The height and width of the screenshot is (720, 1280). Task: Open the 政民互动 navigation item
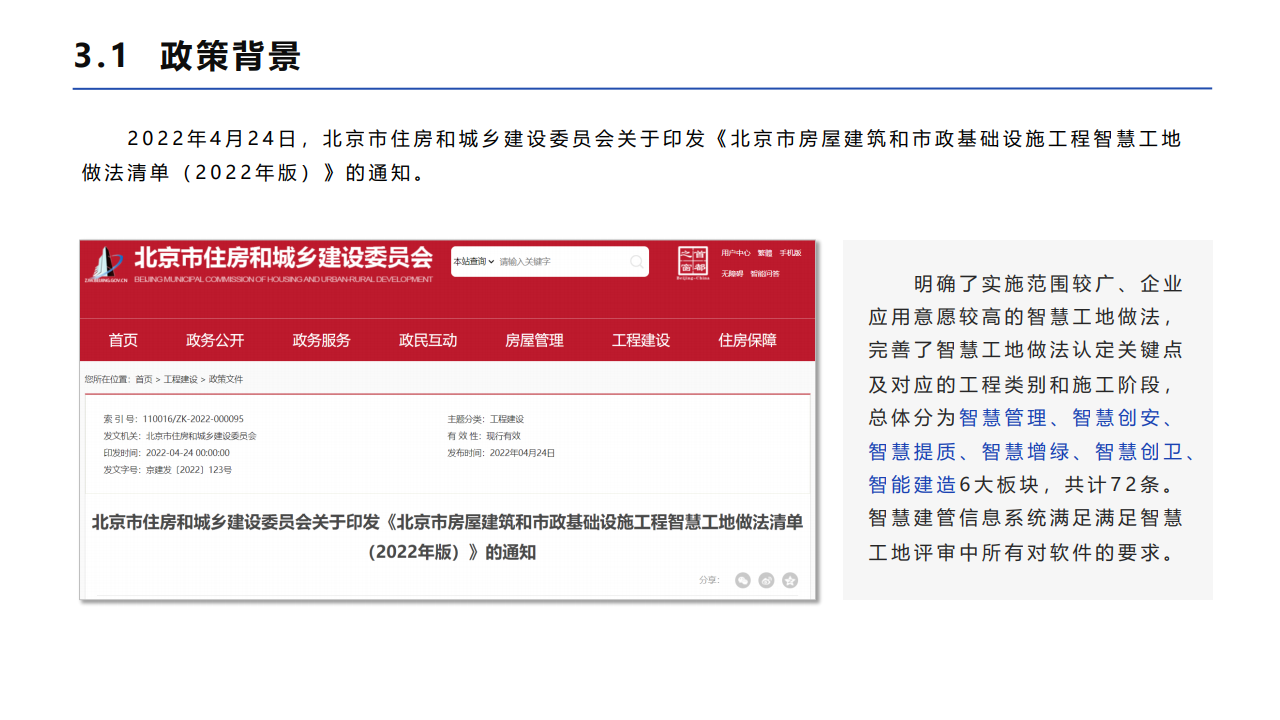[x=428, y=340]
